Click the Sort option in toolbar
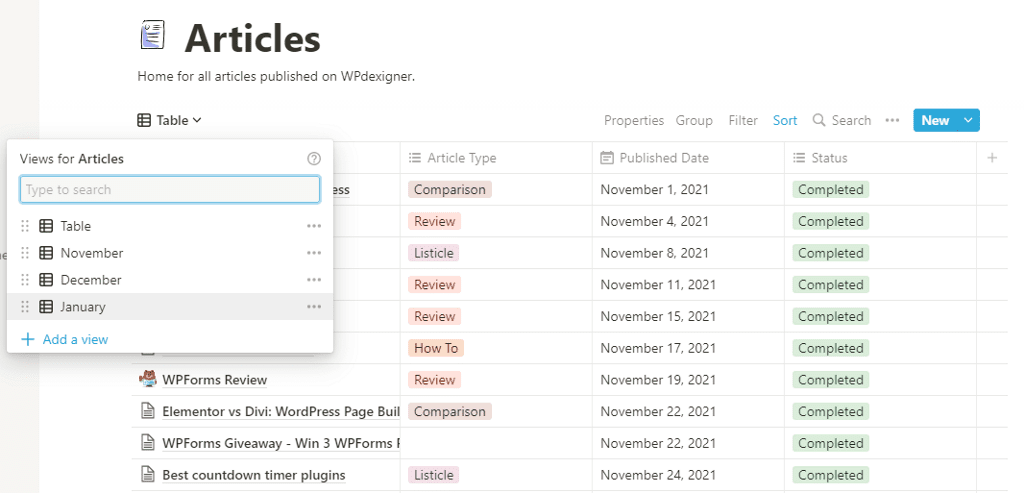1024x493 pixels. coord(785,120)
